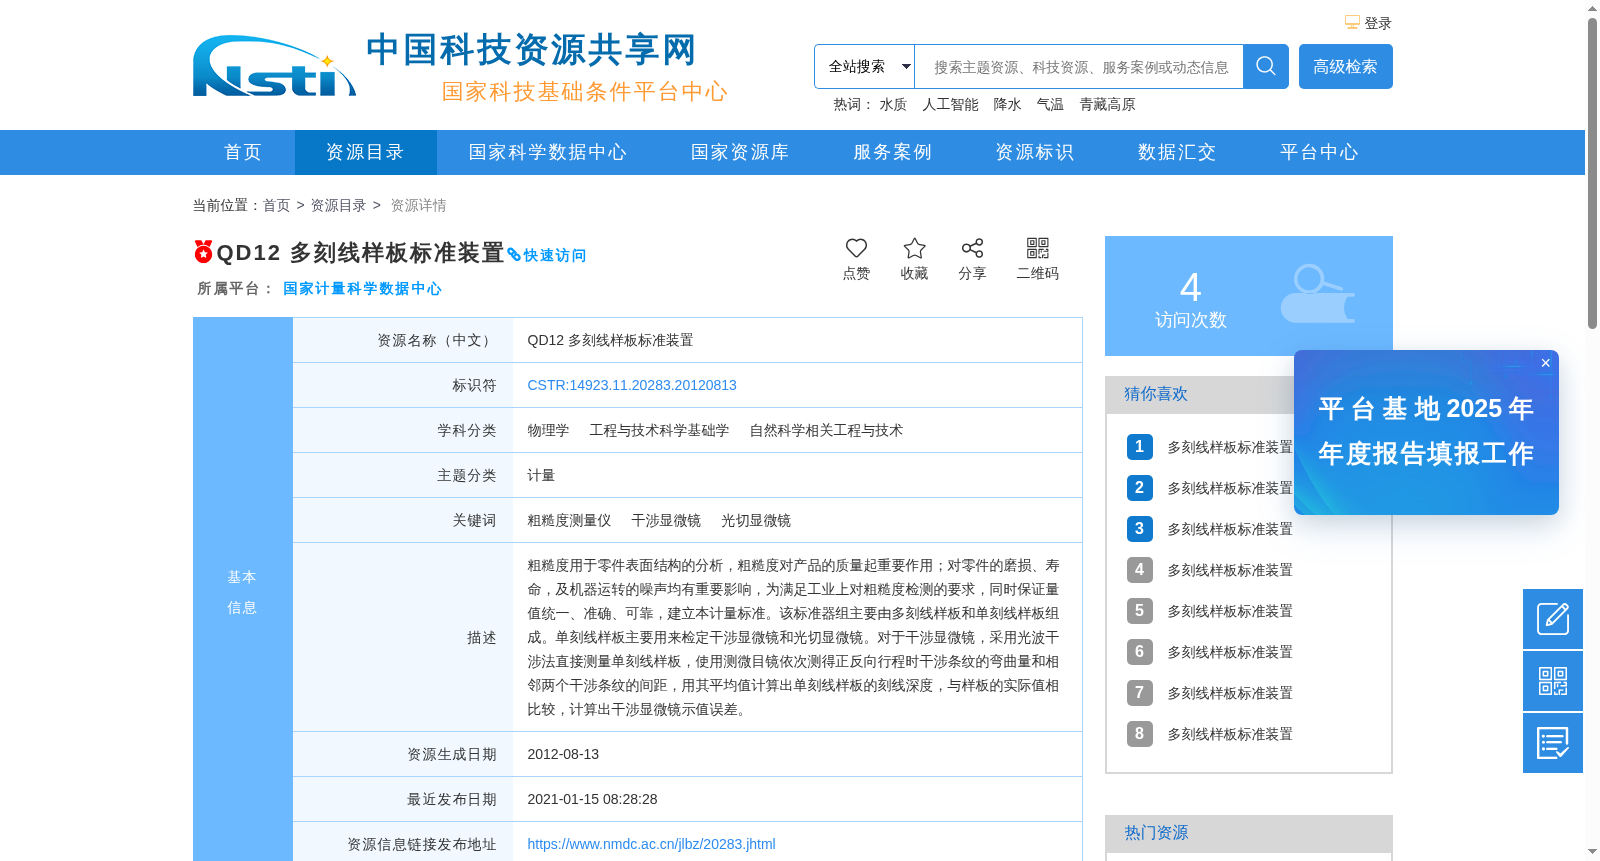The image size is (1600, 861).
Task: Click hot word 降水
Action: (x=1007, y=104)
